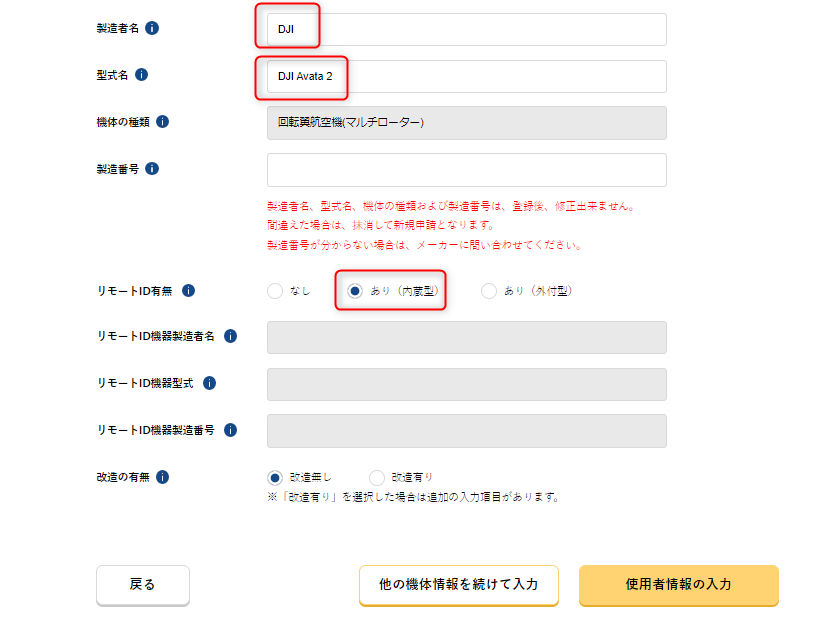The image size is (834, 619).
Task: Select 改造有り radio button
Action: coord(377,478)
